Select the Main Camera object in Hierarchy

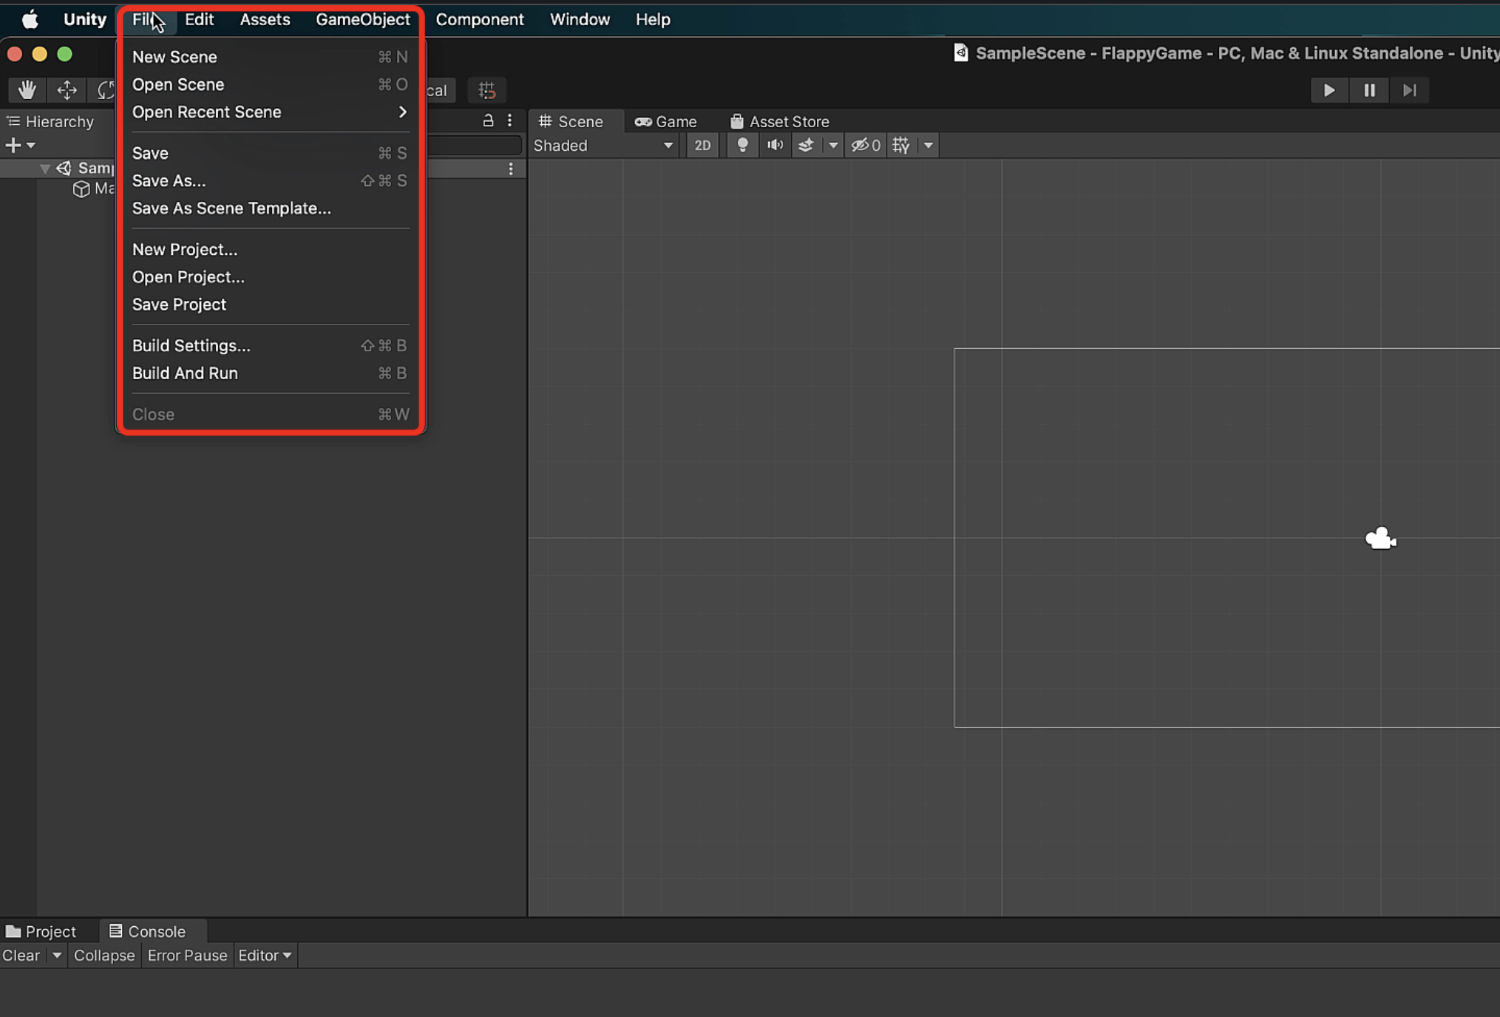point(95,189)
